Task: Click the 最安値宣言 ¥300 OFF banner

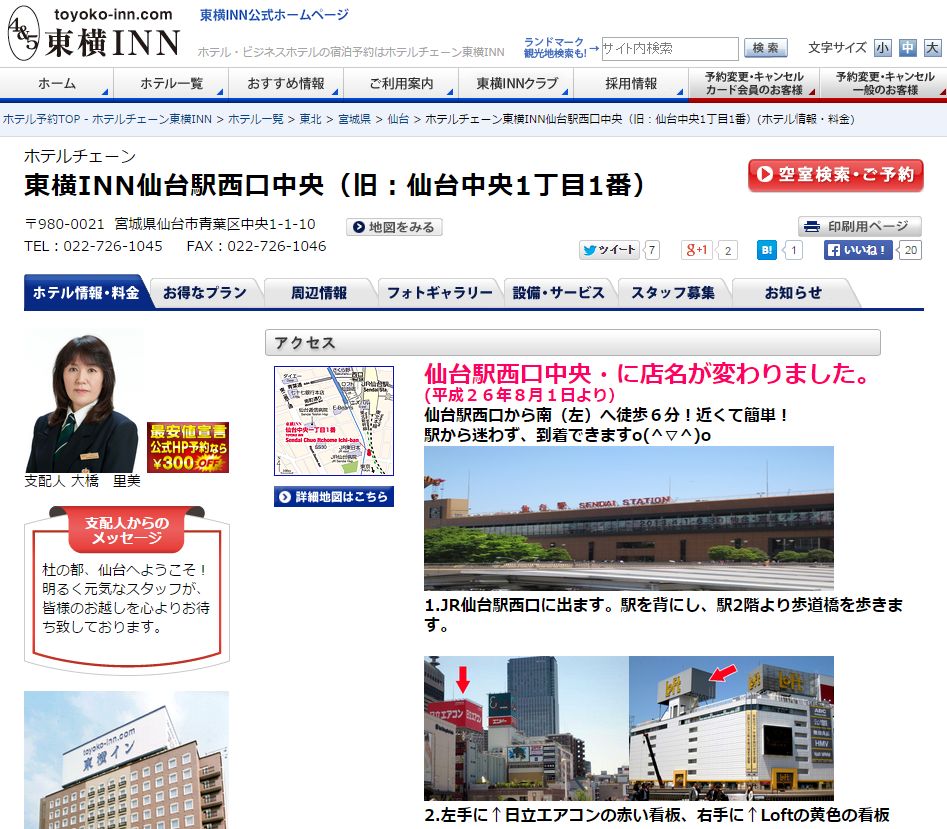Action: pyautogui.click(x=188, y=447)
